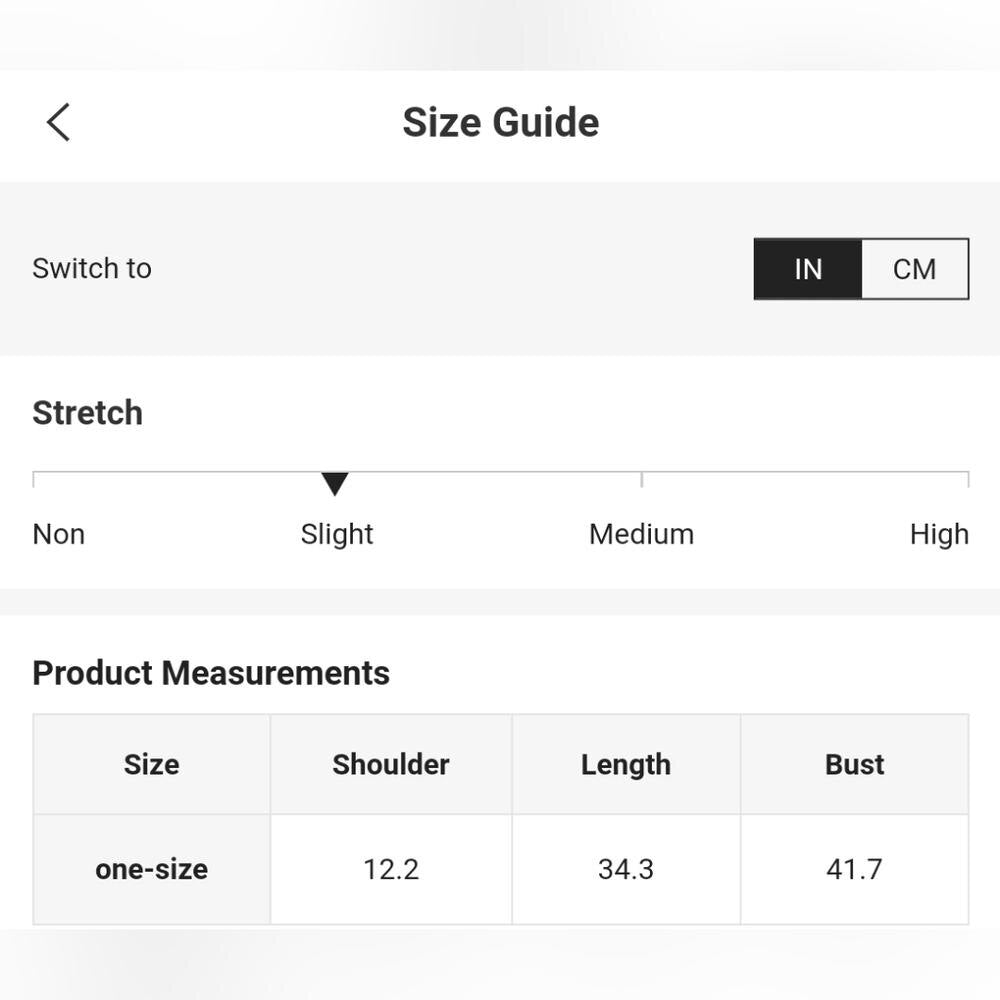Click the black stretch indicator triangle
The width and height of the screenshot is (1000, 1000).
335,485
